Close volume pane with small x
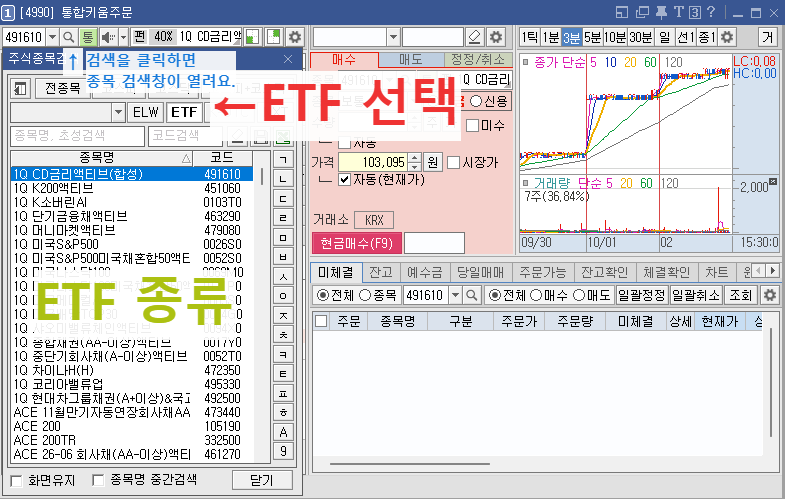This screenshot has width=785, height=499. click(772, 181)
